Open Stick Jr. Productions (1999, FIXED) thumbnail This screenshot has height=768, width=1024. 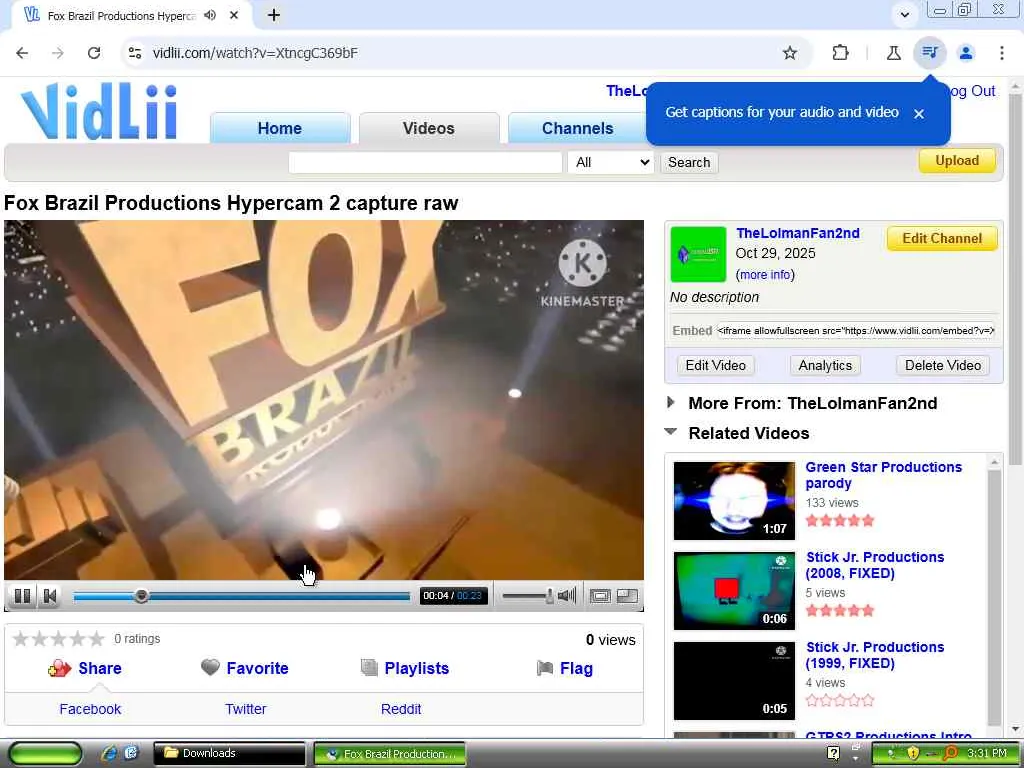point(734,680)
